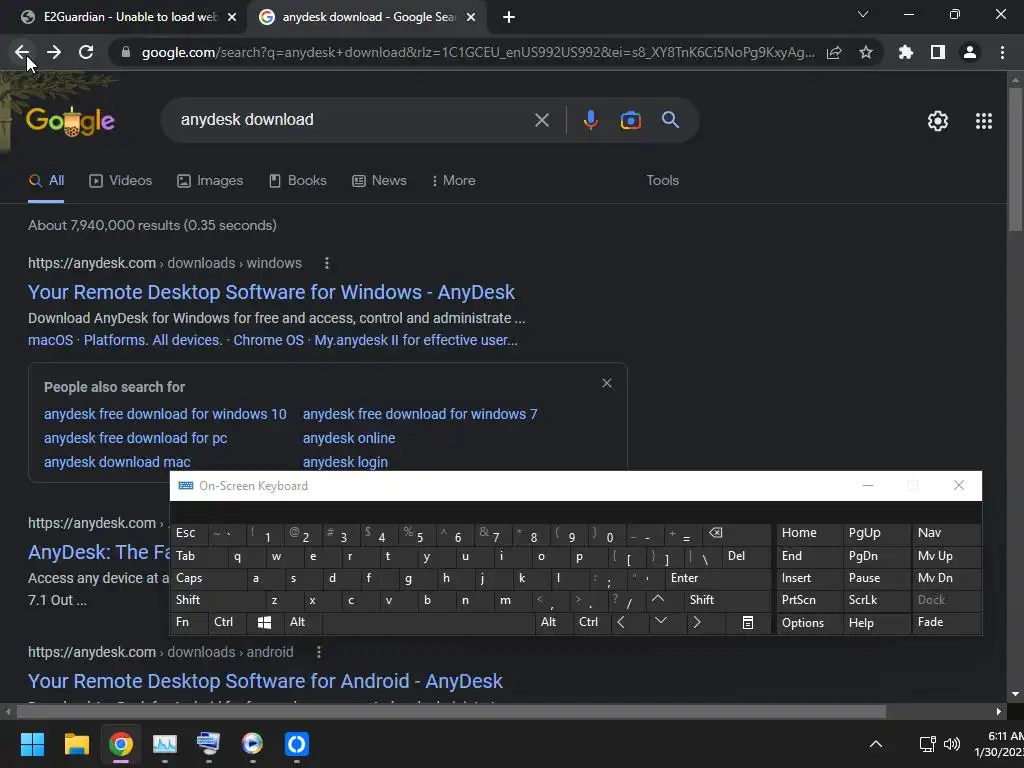Submit search with the magnifier icon
Image resolution: width=1024 pixels, height=768 pixels.
tap(670, 120)
